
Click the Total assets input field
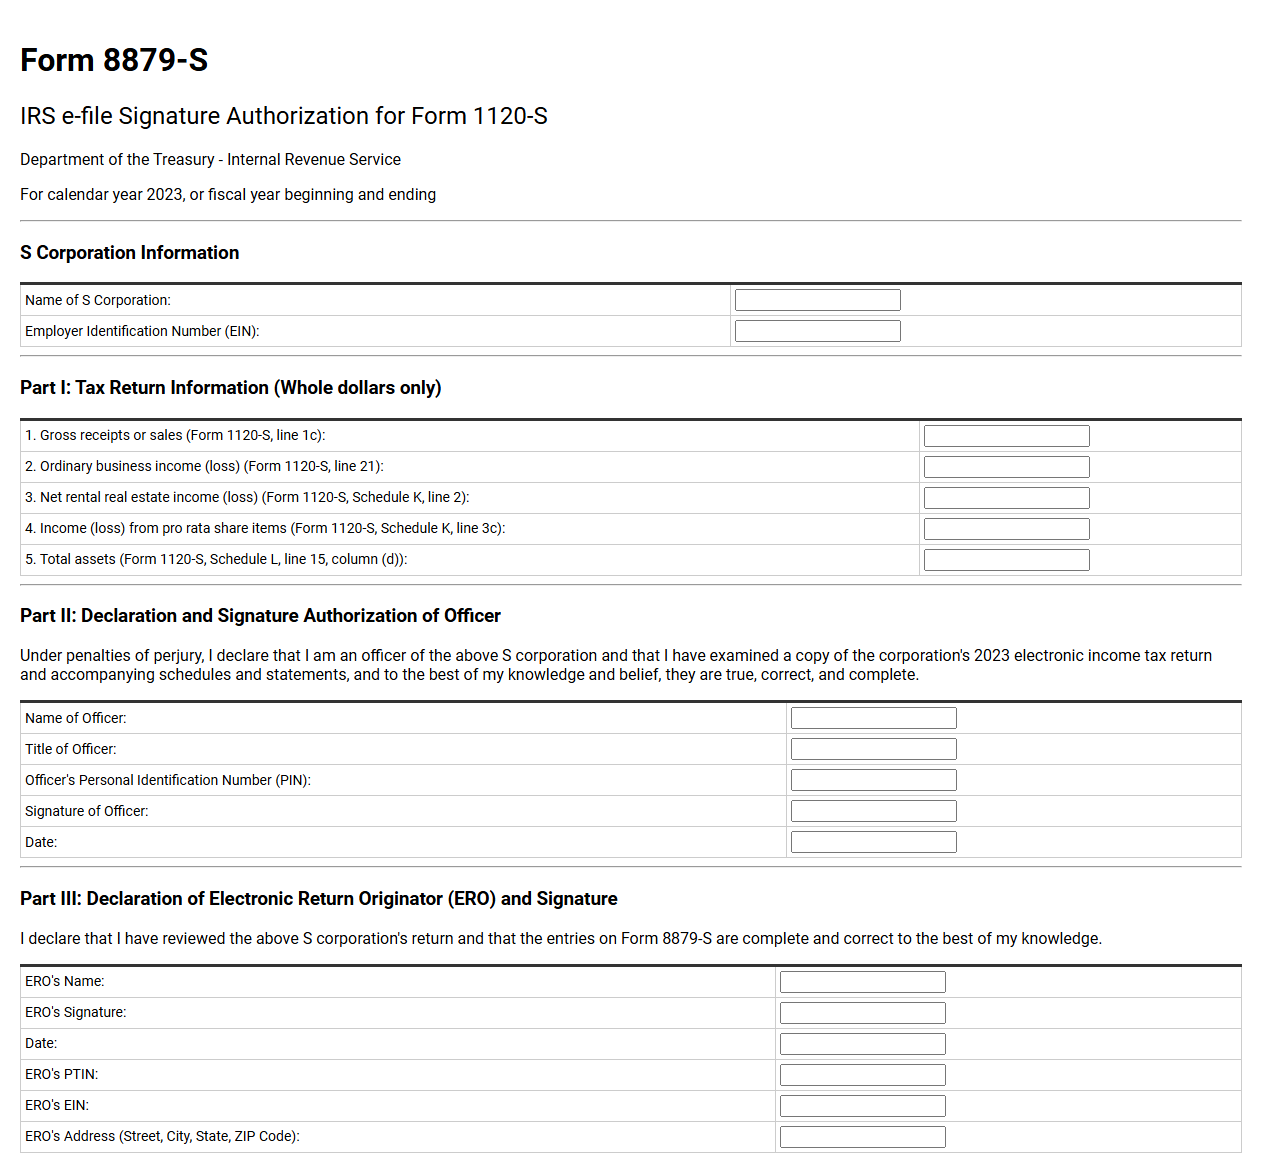point(1006,560)
